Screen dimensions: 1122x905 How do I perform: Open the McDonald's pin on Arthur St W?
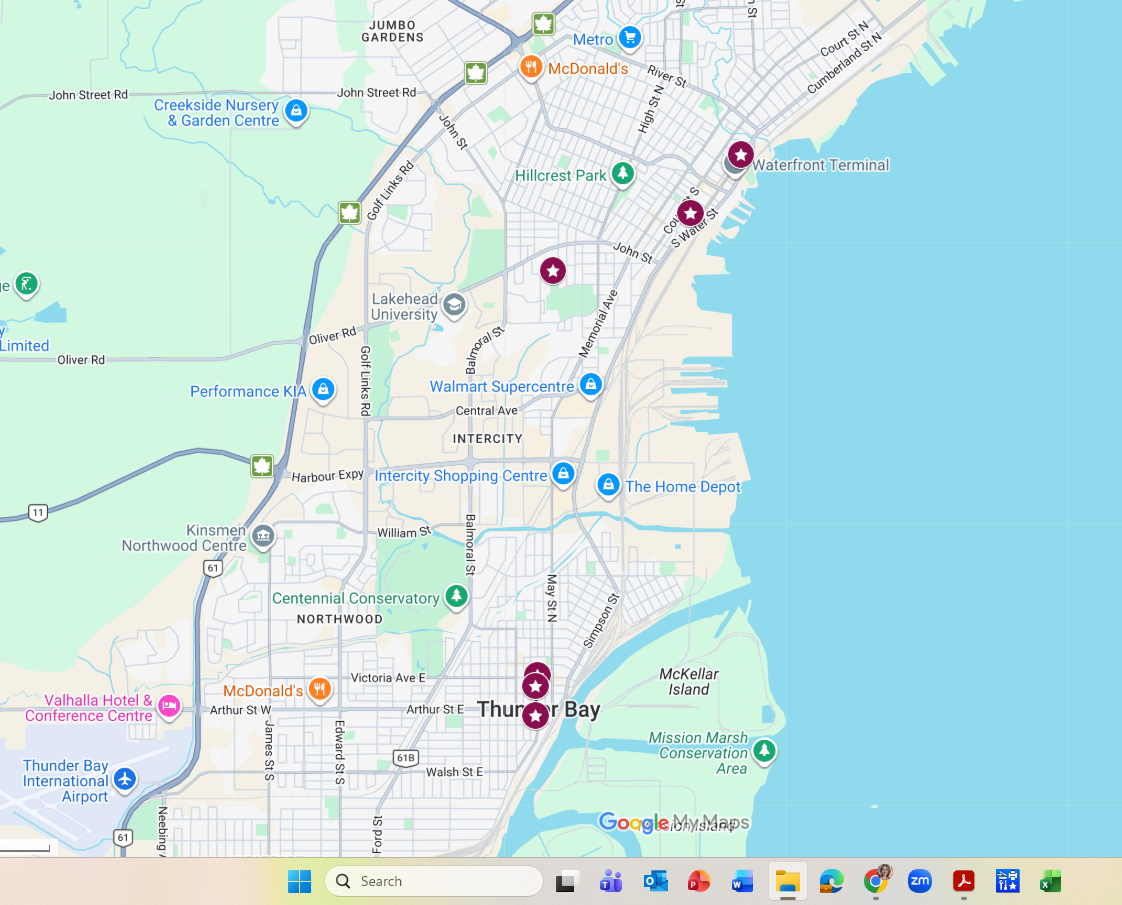click(319, 690)
